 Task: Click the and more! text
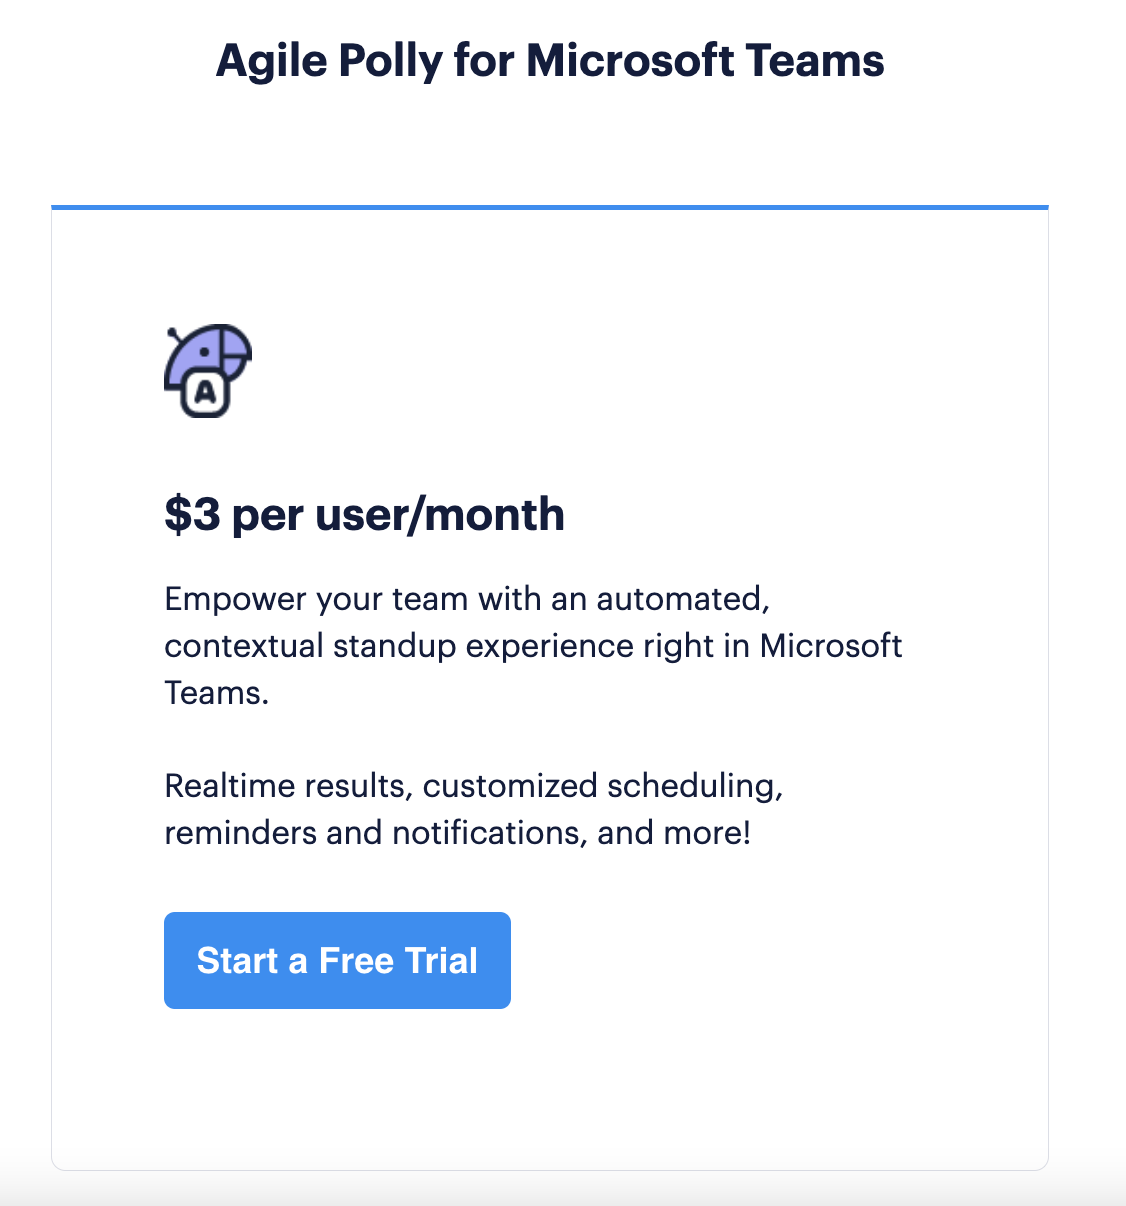(x=674, y=832)
